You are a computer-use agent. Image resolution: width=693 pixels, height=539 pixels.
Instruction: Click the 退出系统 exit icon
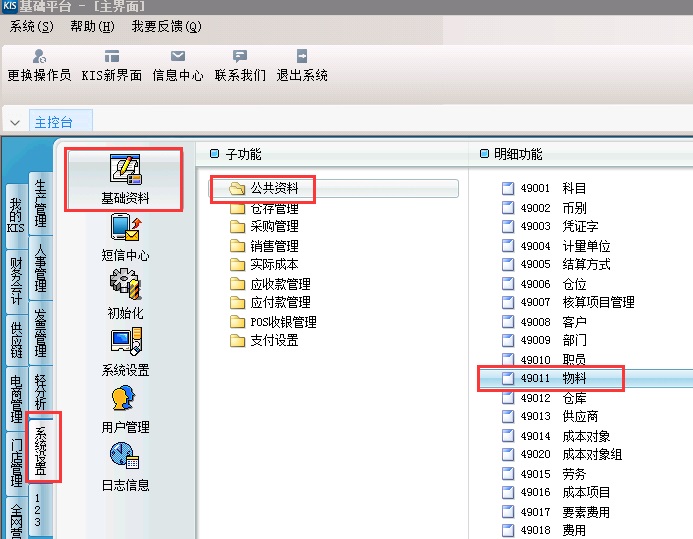coord(302,56)
